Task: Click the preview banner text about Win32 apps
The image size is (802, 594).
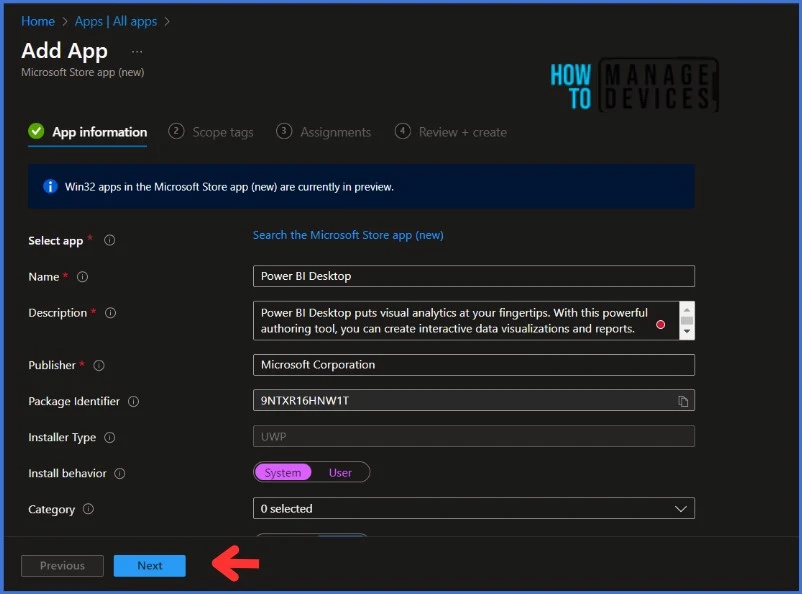Action: coord(229,187)
